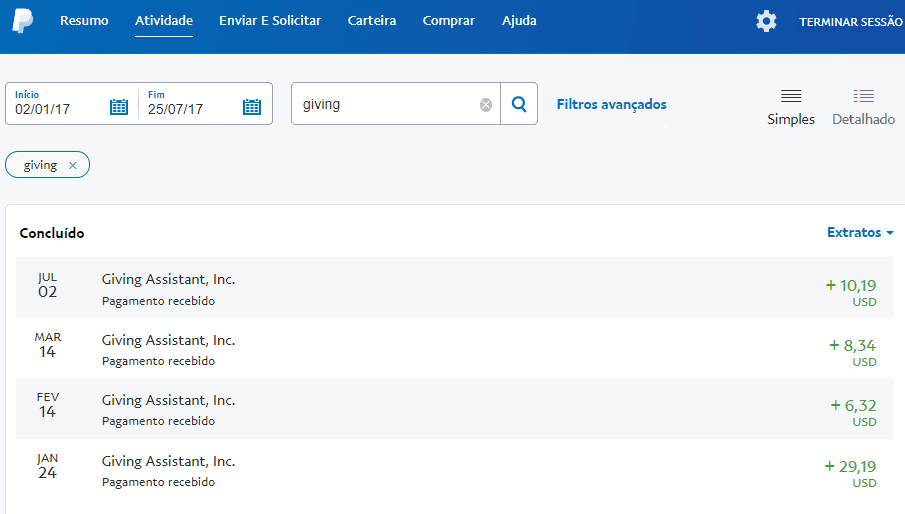
Task: Open the MAR 14 Giving Assistant transaction
Action: [x=455, y=348]
